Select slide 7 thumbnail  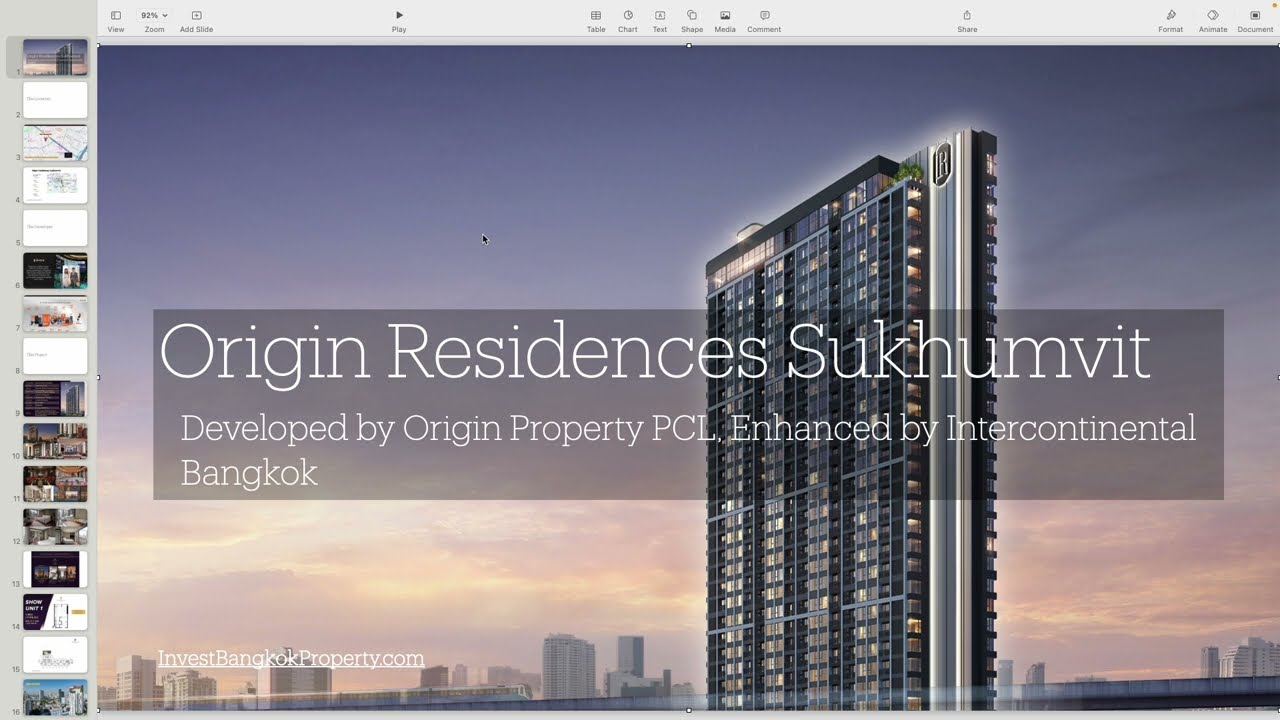tap(55, 313)
